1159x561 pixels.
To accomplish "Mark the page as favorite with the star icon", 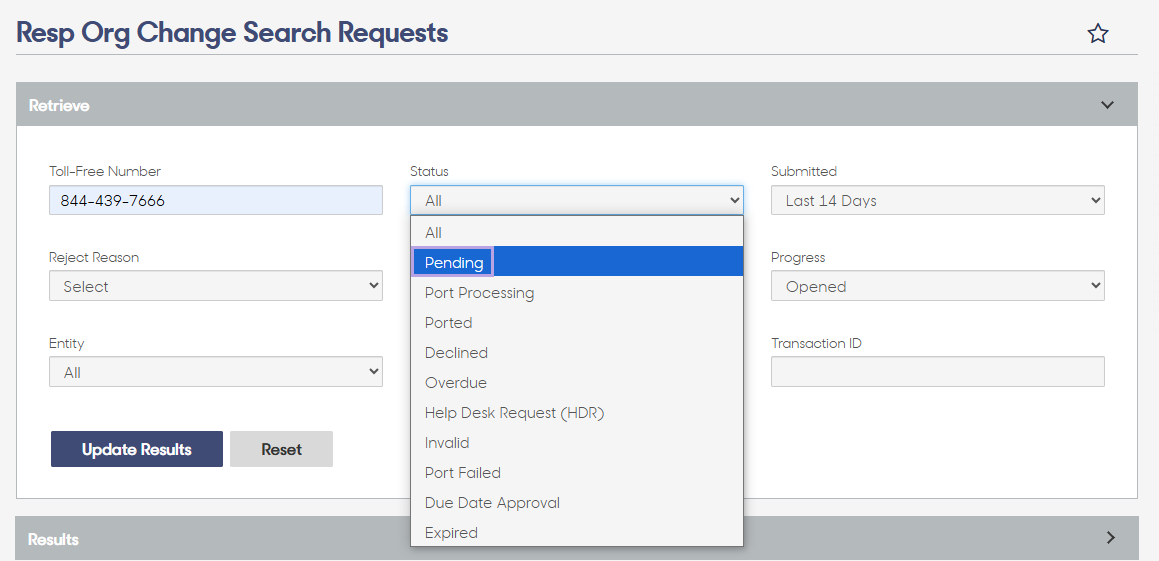I will [1098, 33].
